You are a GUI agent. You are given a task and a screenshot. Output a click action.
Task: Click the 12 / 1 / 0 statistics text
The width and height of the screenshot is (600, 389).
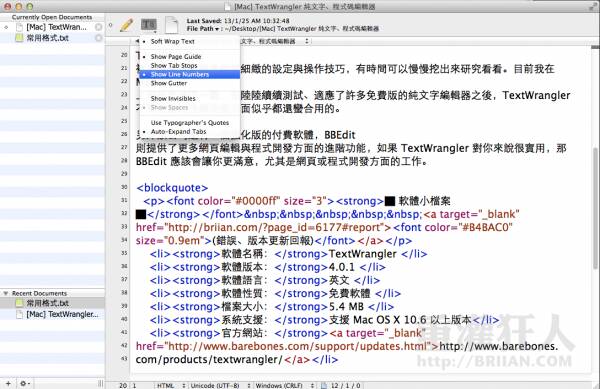(x=346, y=386)
